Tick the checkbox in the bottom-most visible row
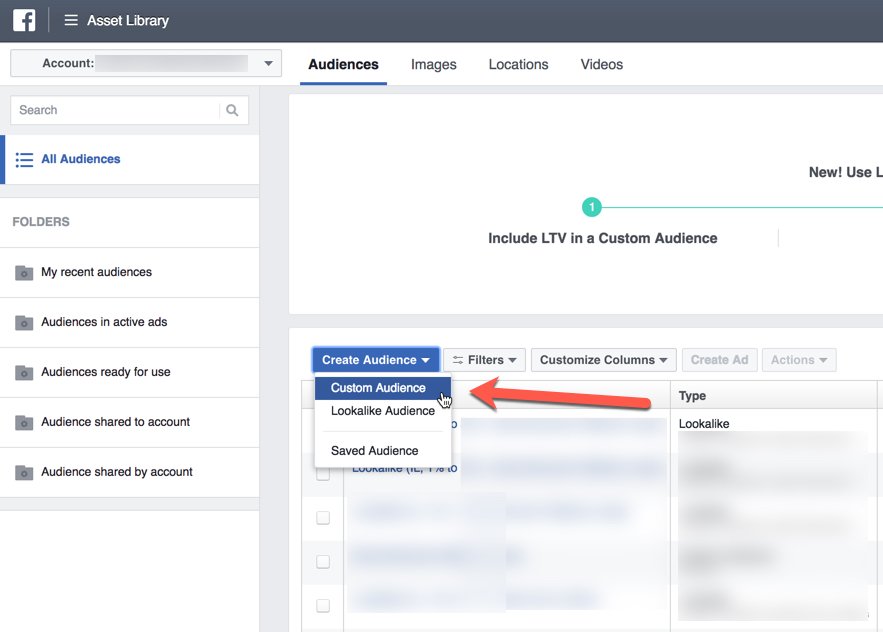Screen dimensions: 883x632 click(x=323, y=606)
